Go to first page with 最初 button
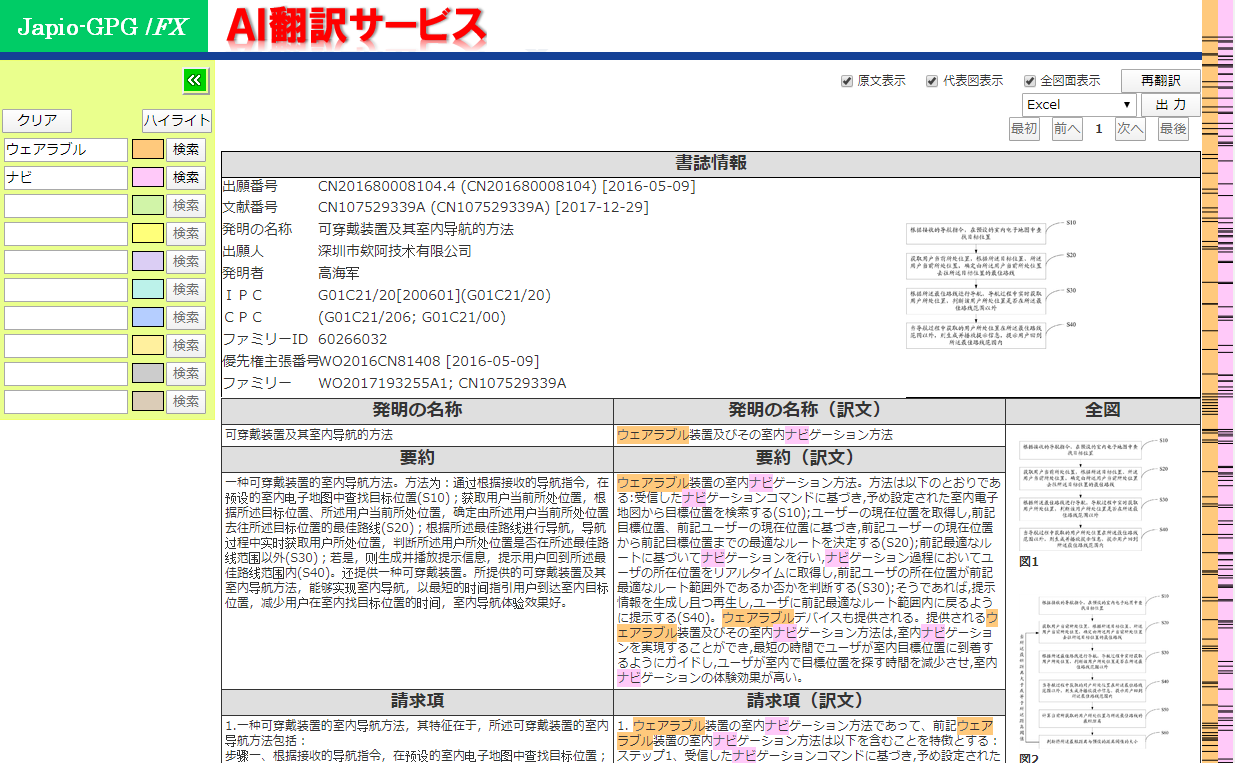The image size is (1235, 763). point(1024,129)
